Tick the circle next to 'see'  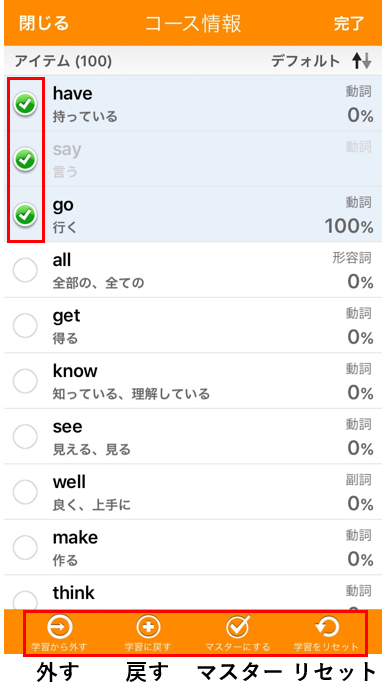pyautogui.click(x=25, y=437)
